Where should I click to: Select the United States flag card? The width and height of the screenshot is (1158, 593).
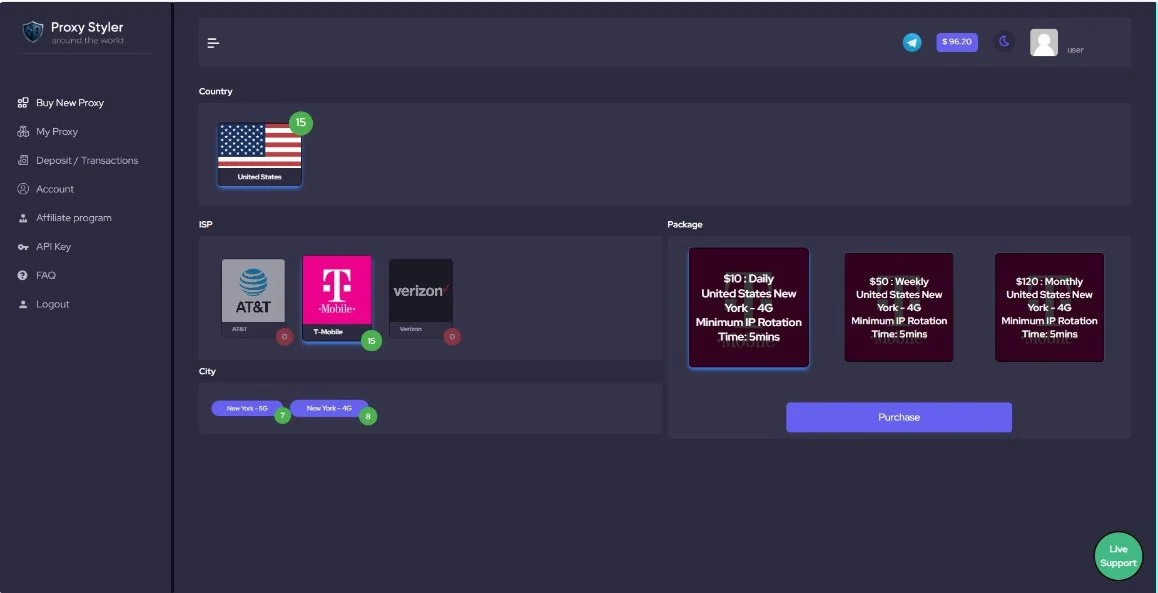[x=259, y=153]
